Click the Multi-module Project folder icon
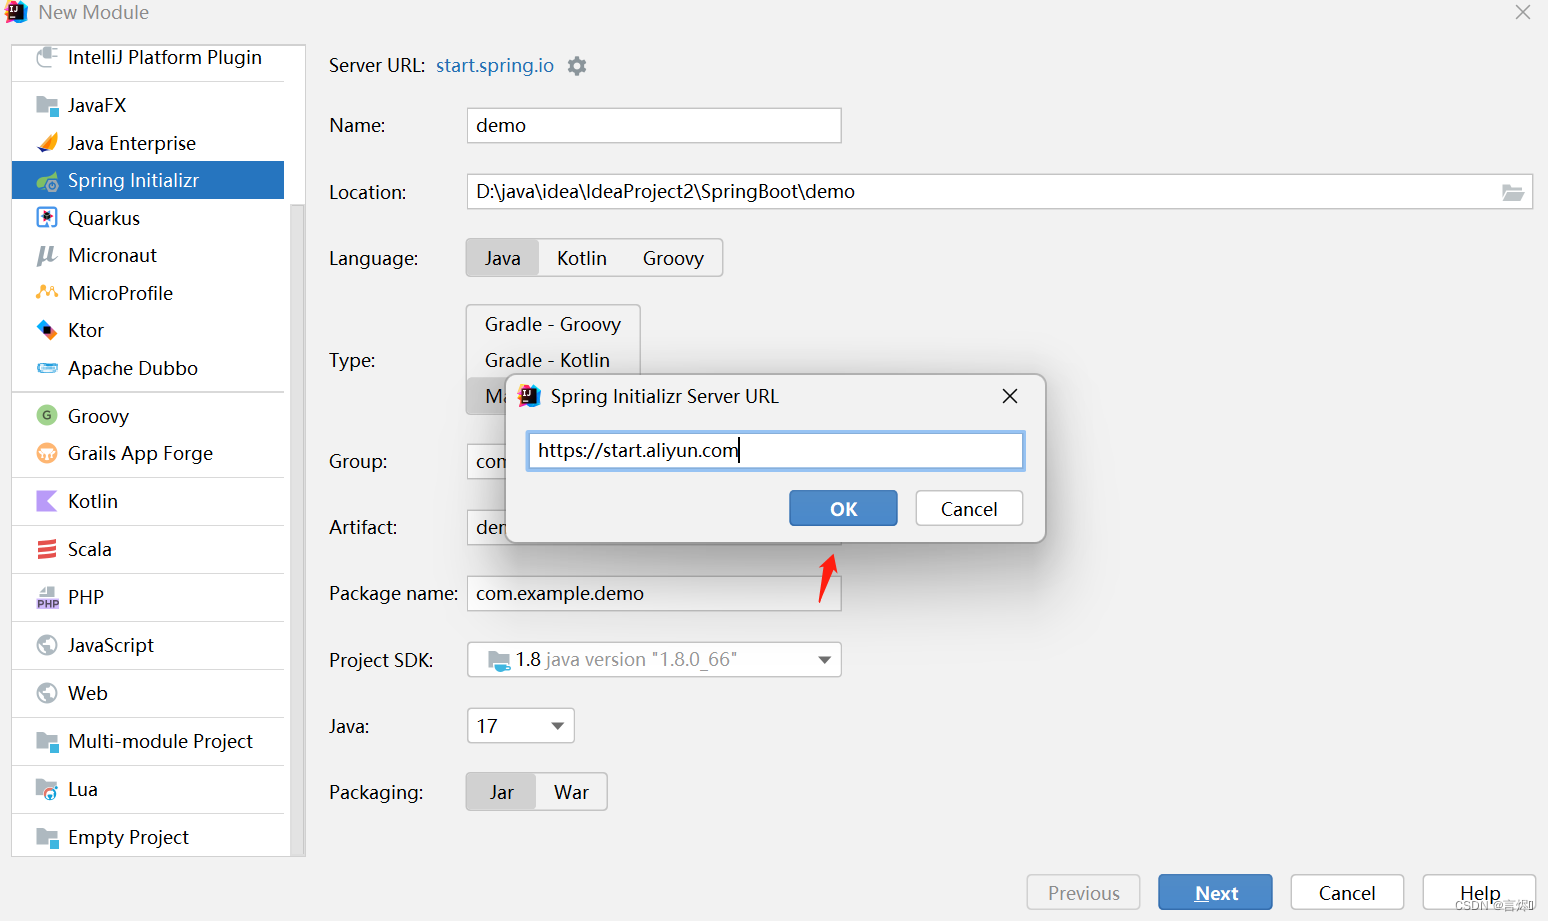Viewport: 1548px width, 921px height. (x=47, y=741)
